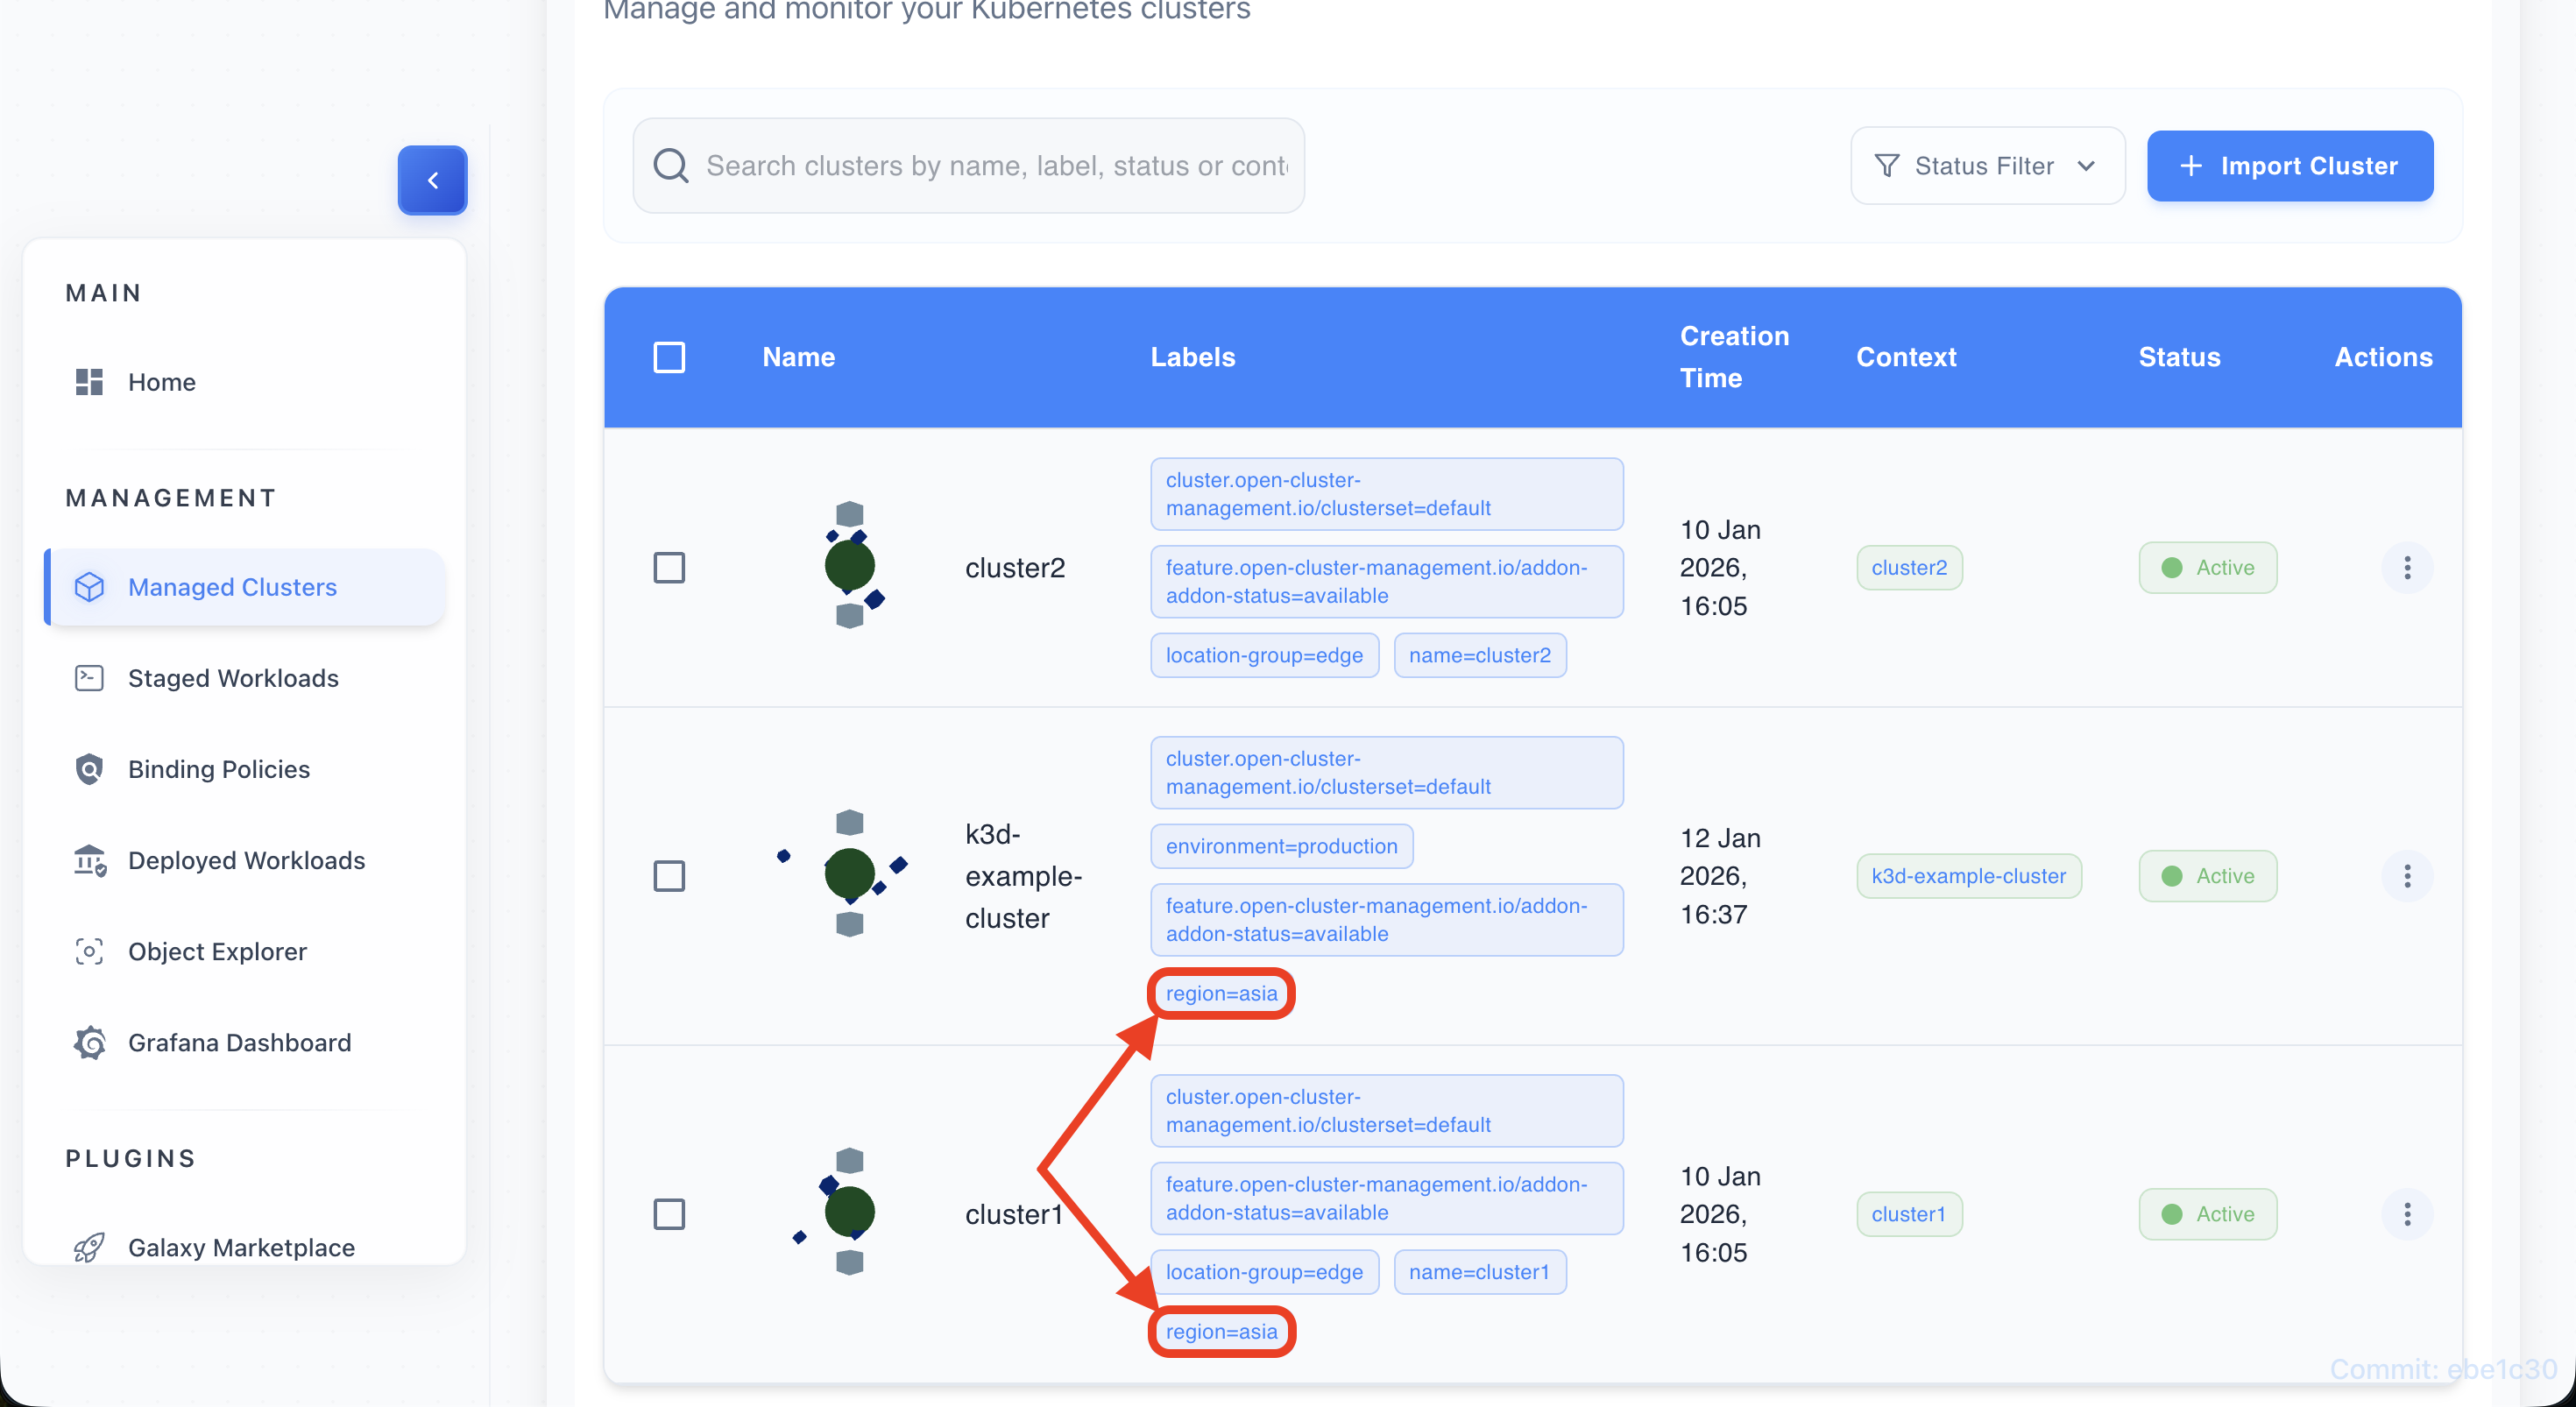
Task: Launch Grafana Dashboard via its gear icon
Action: pos(89,1042)
